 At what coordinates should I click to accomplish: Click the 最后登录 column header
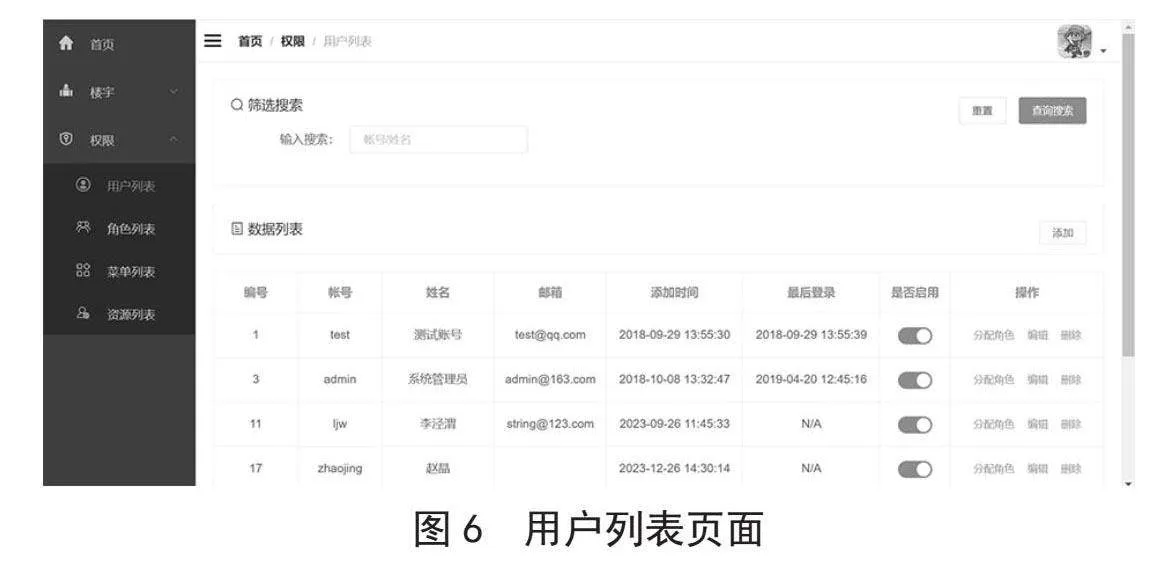[811, 293]
